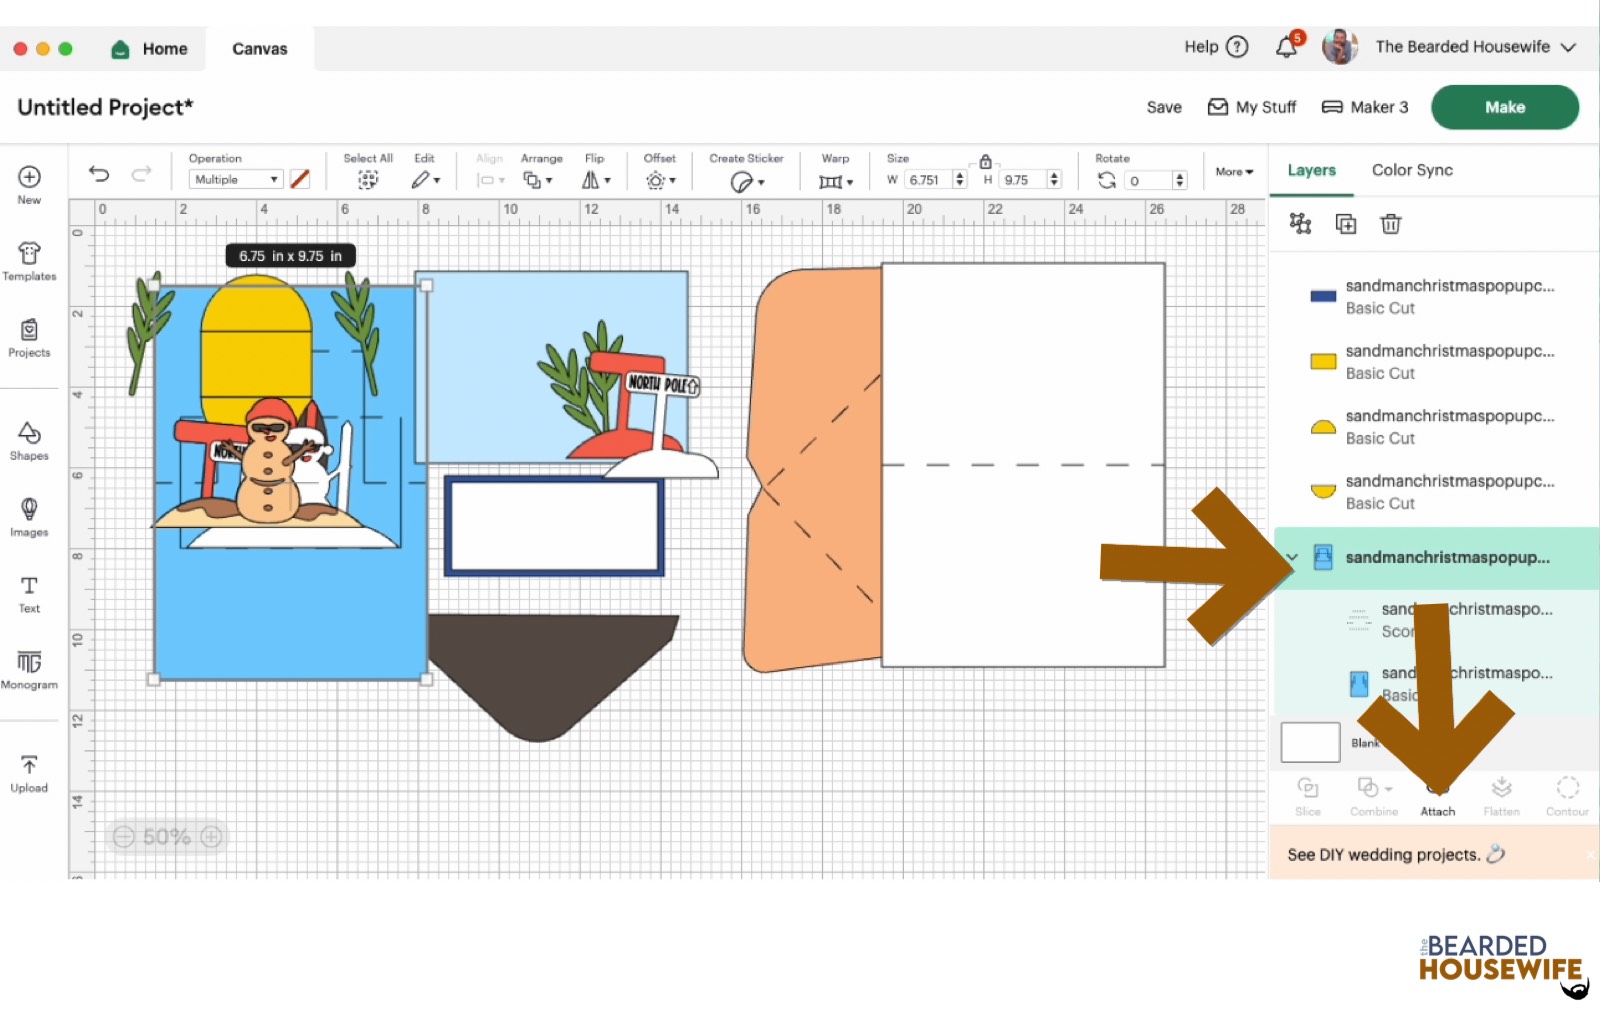
Task: Open the Edit dropdown
Action: click(425, 180)
